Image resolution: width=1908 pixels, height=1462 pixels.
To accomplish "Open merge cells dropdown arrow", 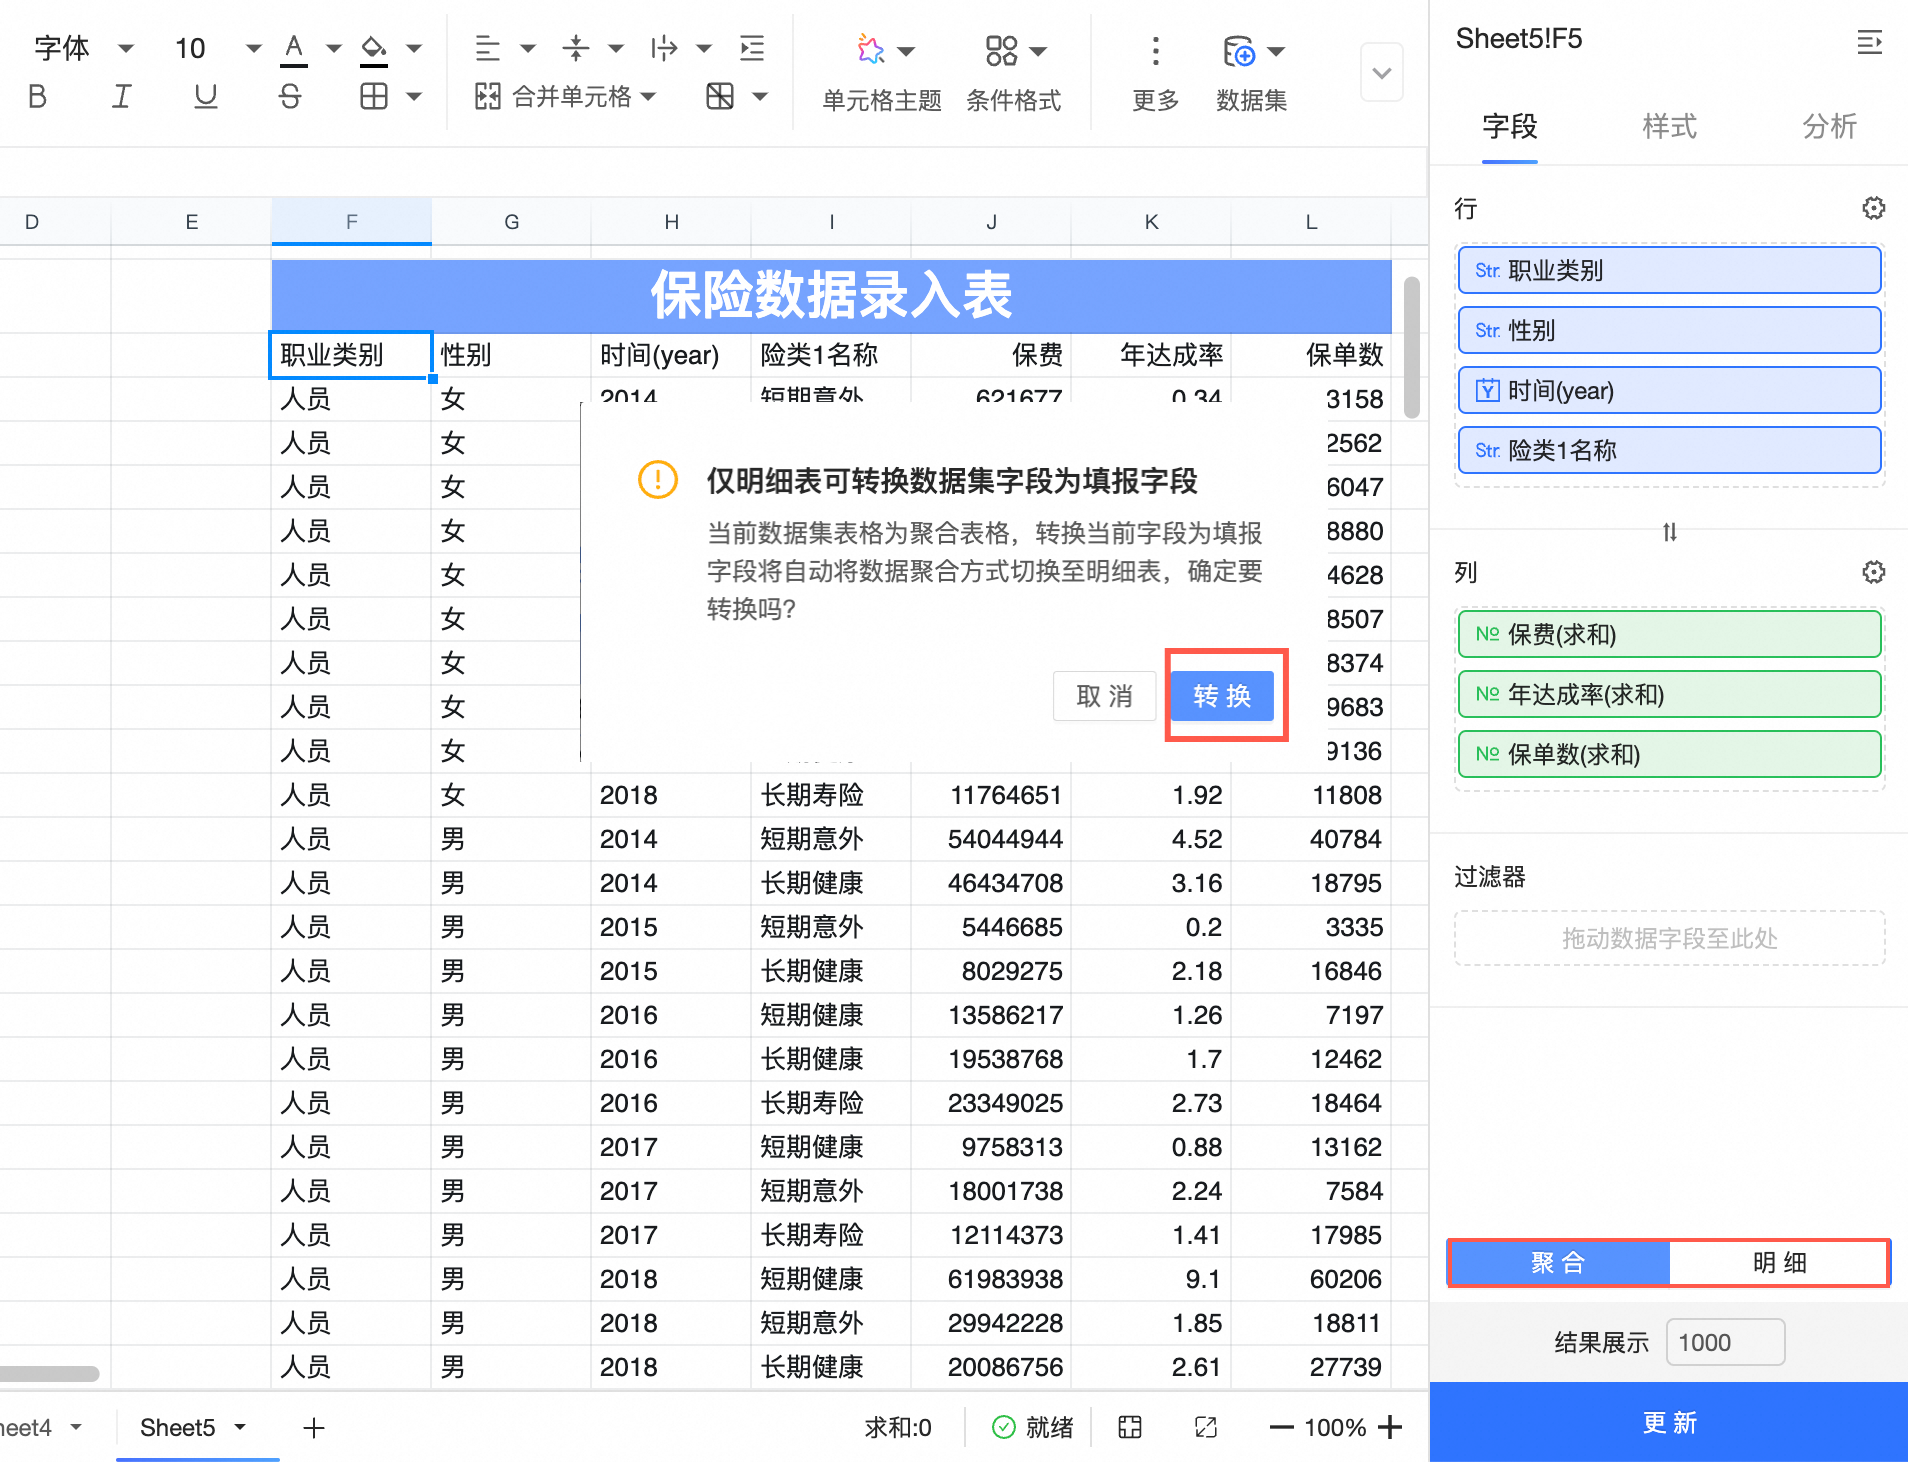I will coord(648,96).
